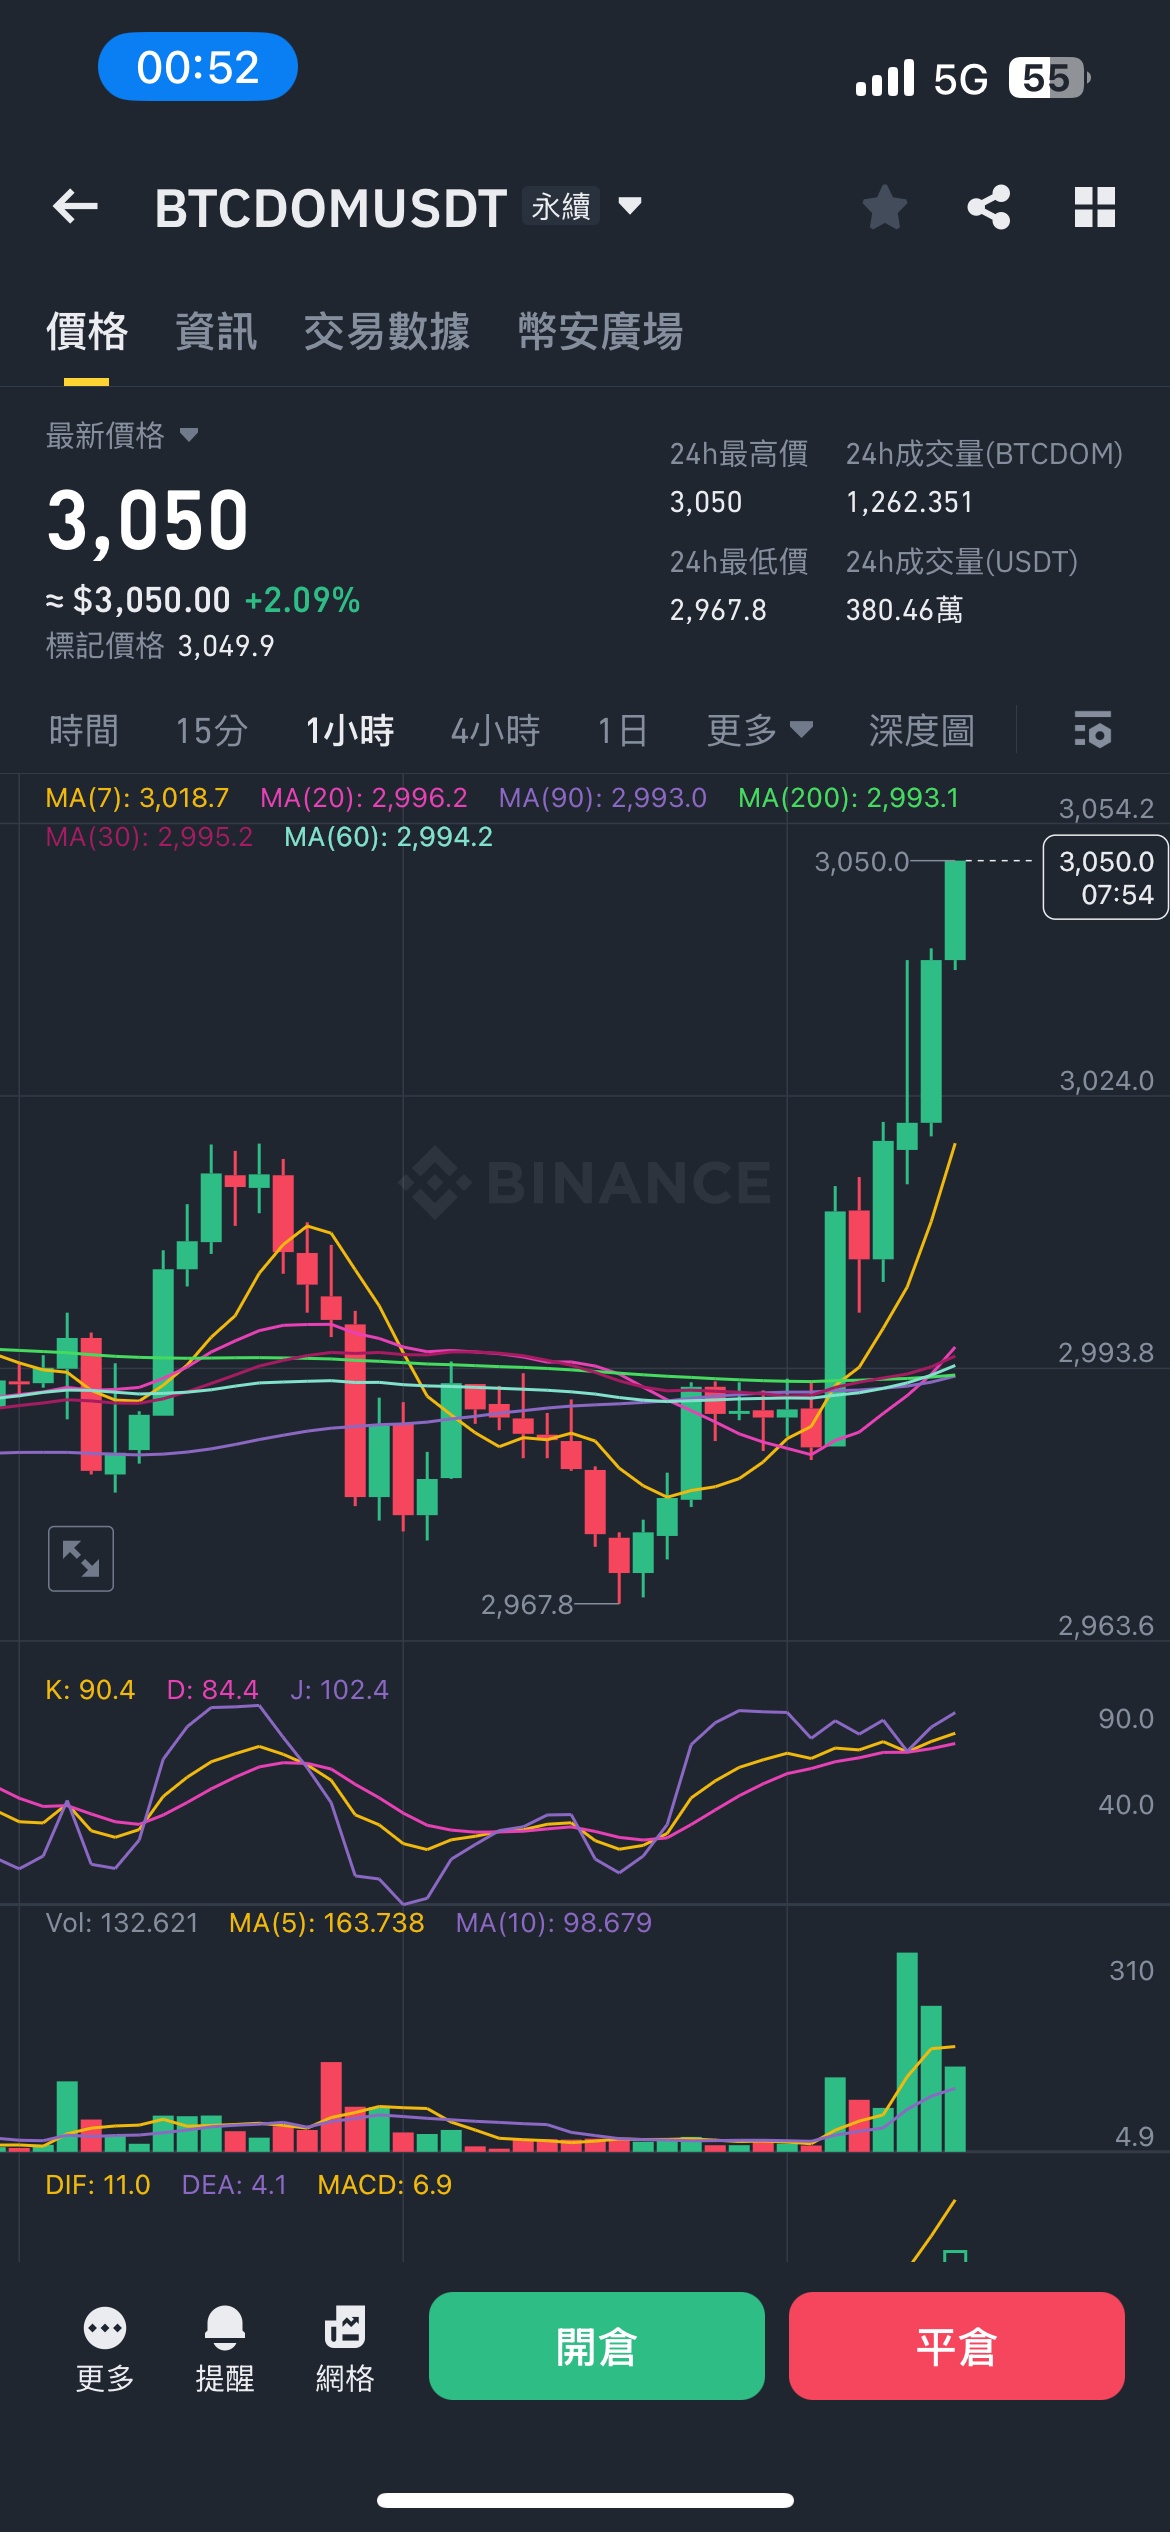
Task: Tap the MA(200): 2,993.1 indicator label
Action: [849, 798]
